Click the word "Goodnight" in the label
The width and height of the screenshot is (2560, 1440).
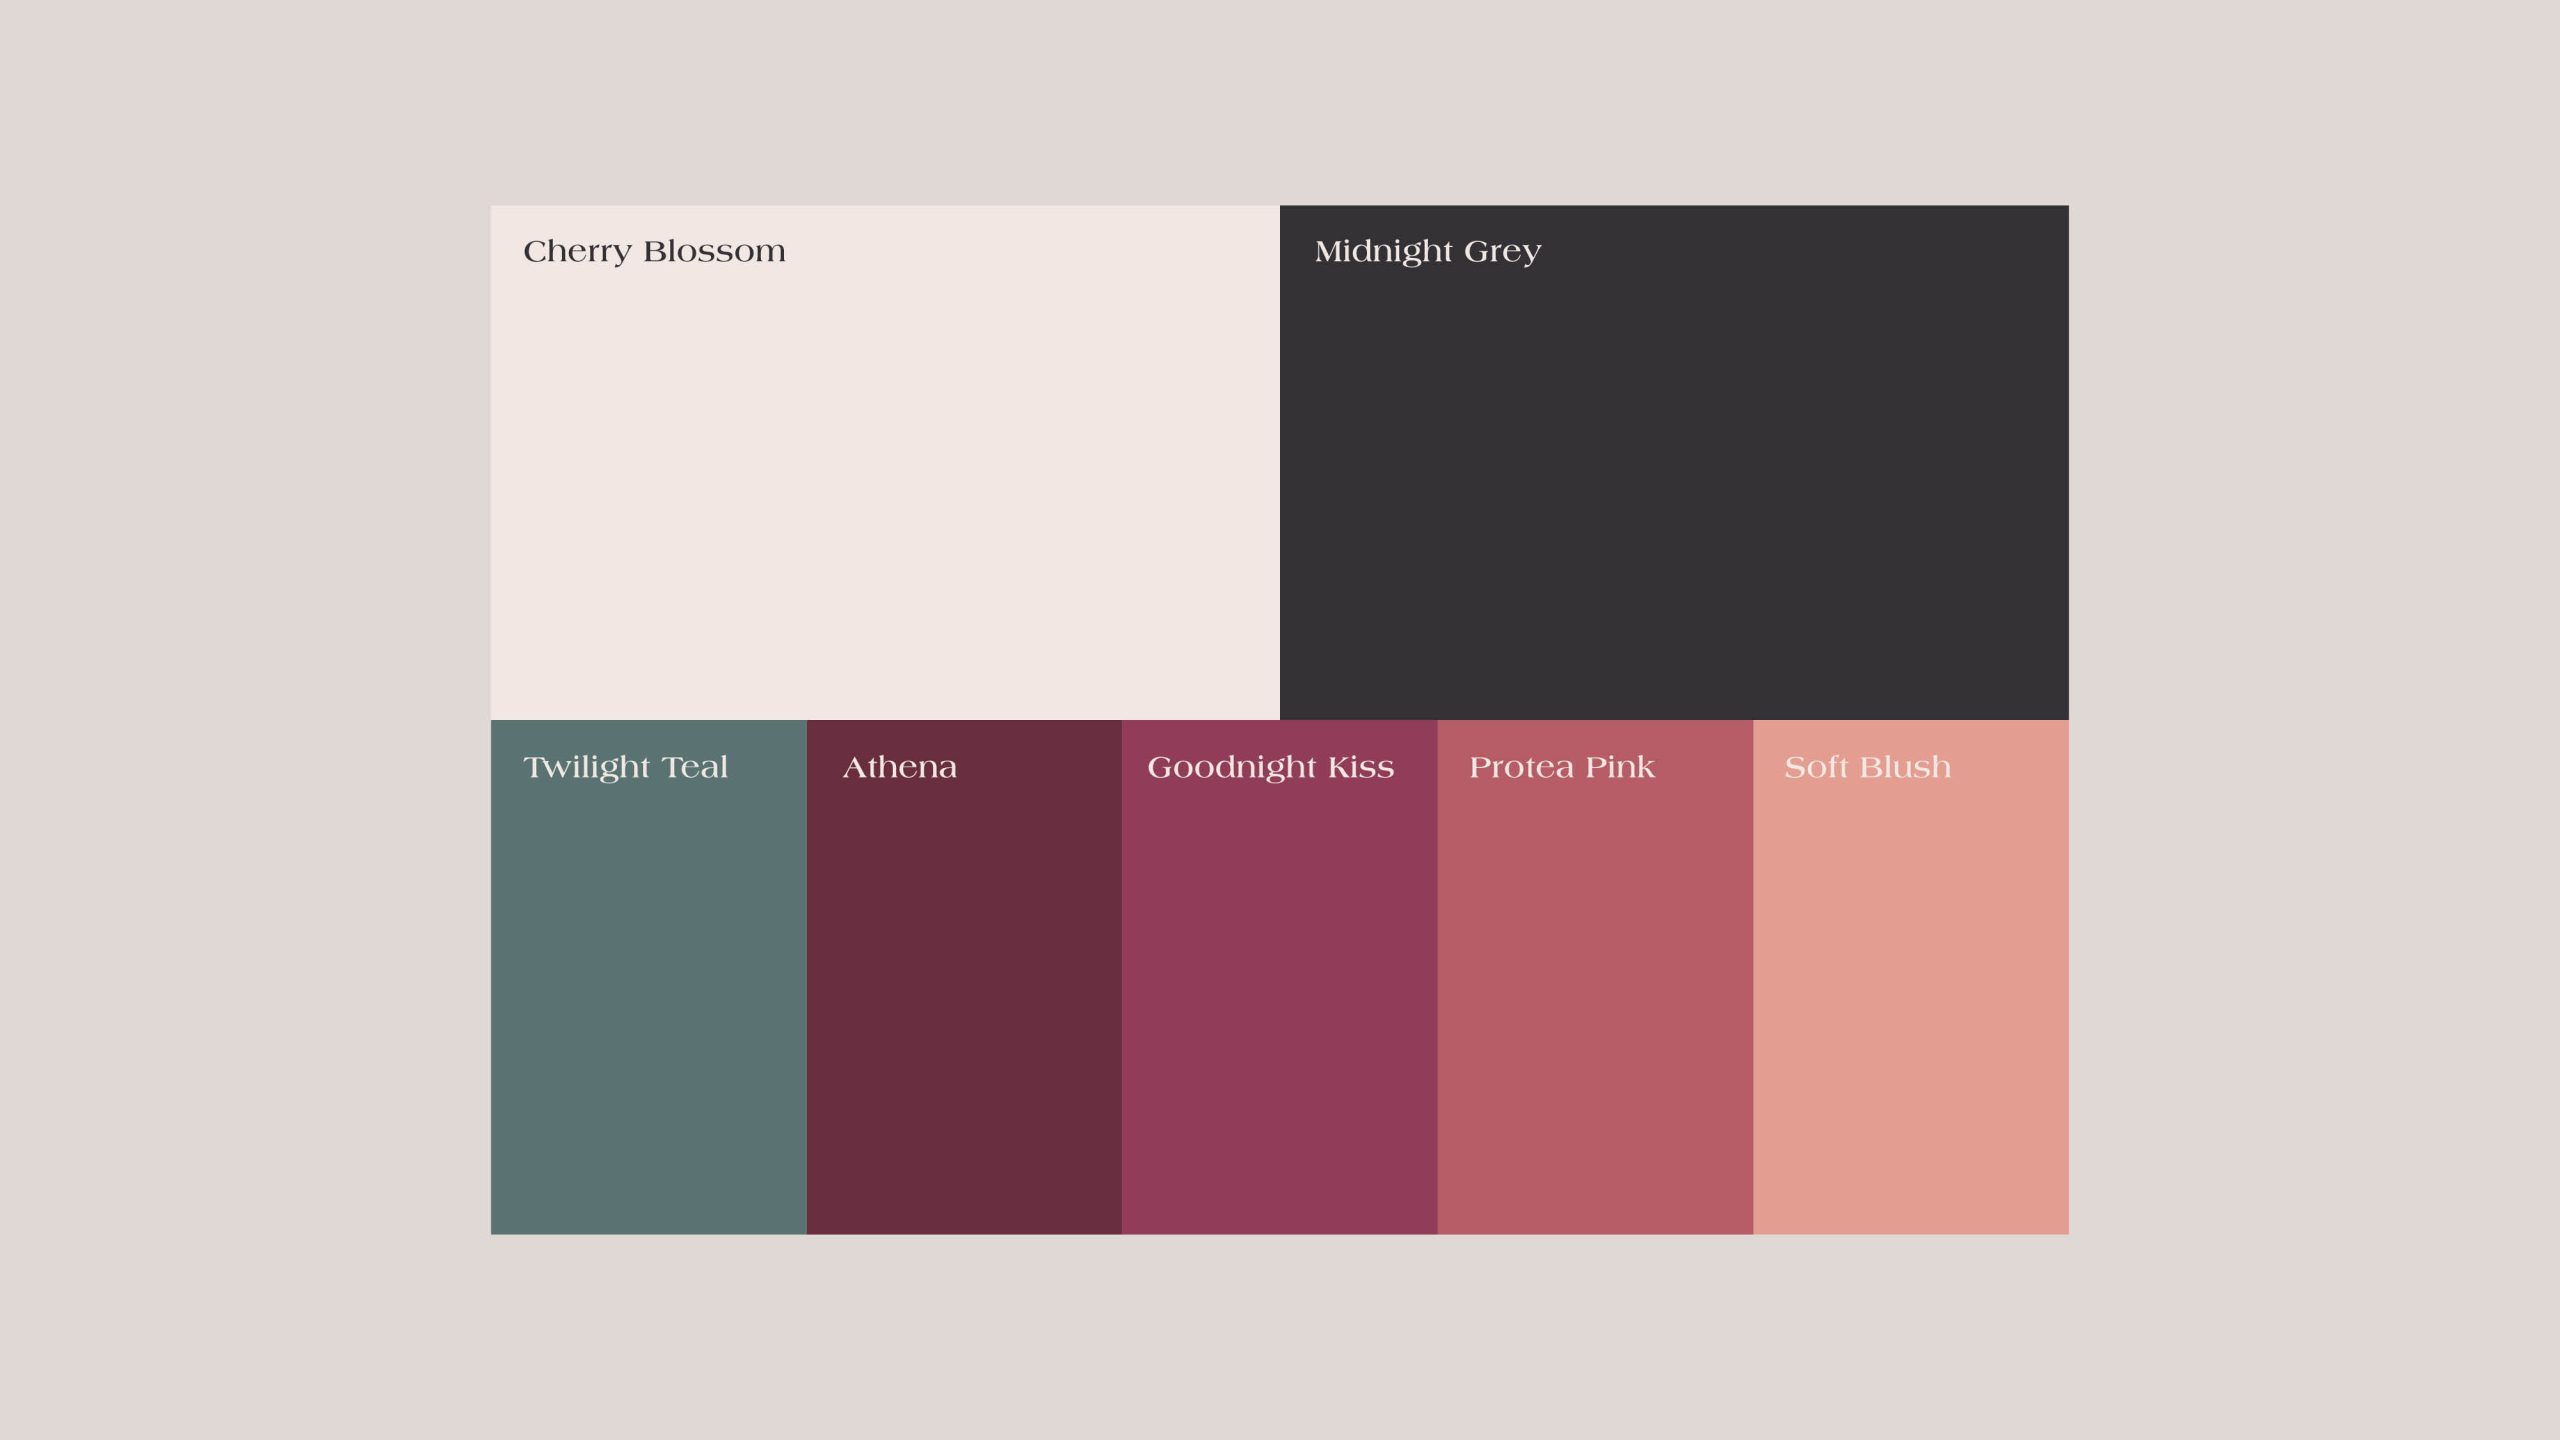click(x=1231, y=767)
